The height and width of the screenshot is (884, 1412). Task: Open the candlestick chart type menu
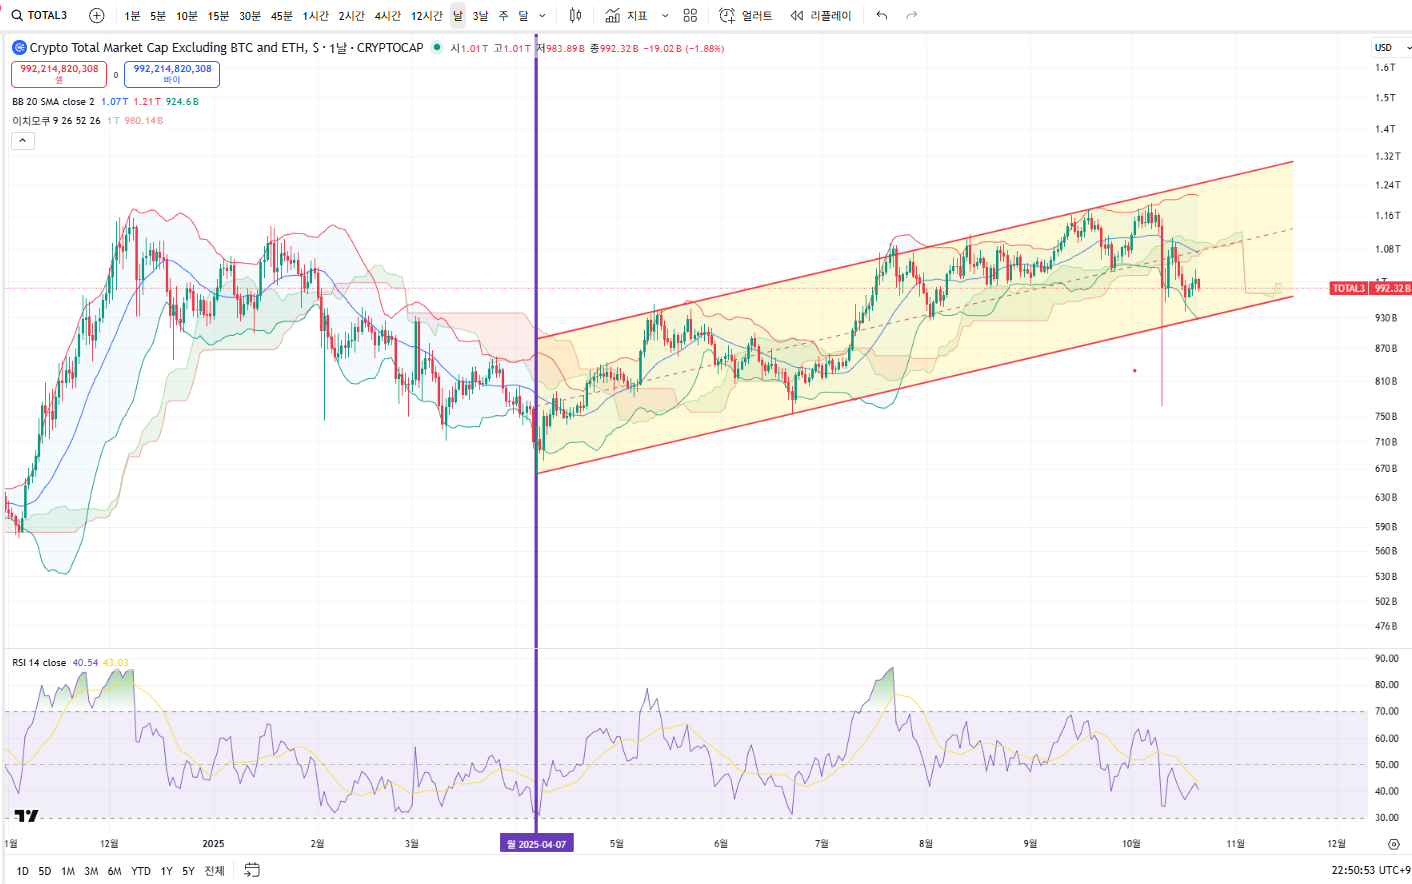coord(575,15)
